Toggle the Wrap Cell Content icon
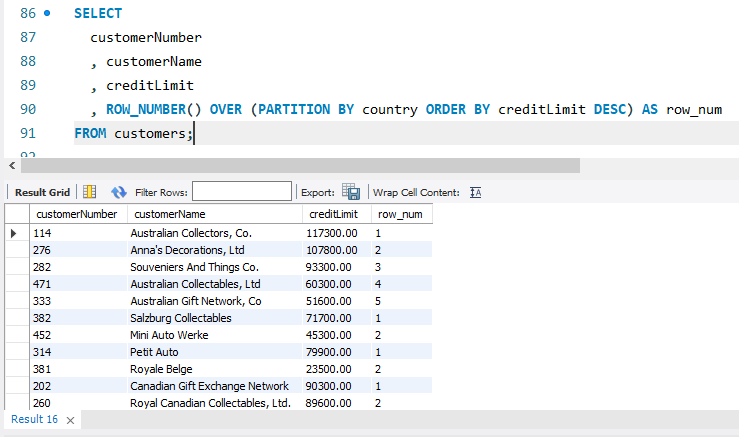Viewport: 739px width, 437px height. 476,192
